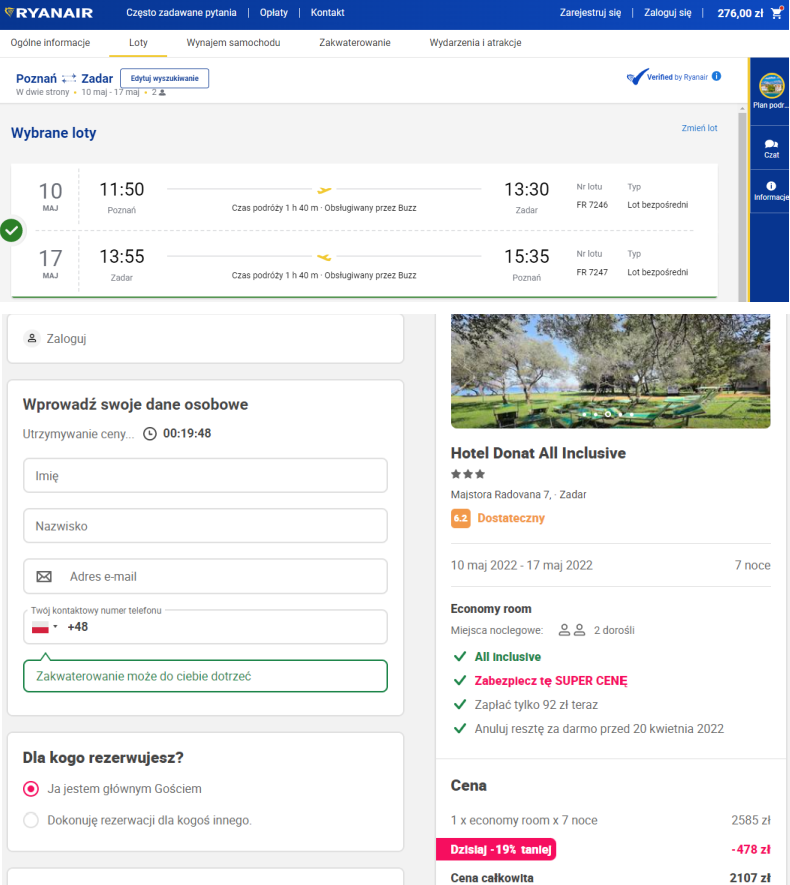Click Zarejestruj się
This screenshot has width=790, height=885.
[590, 12]
